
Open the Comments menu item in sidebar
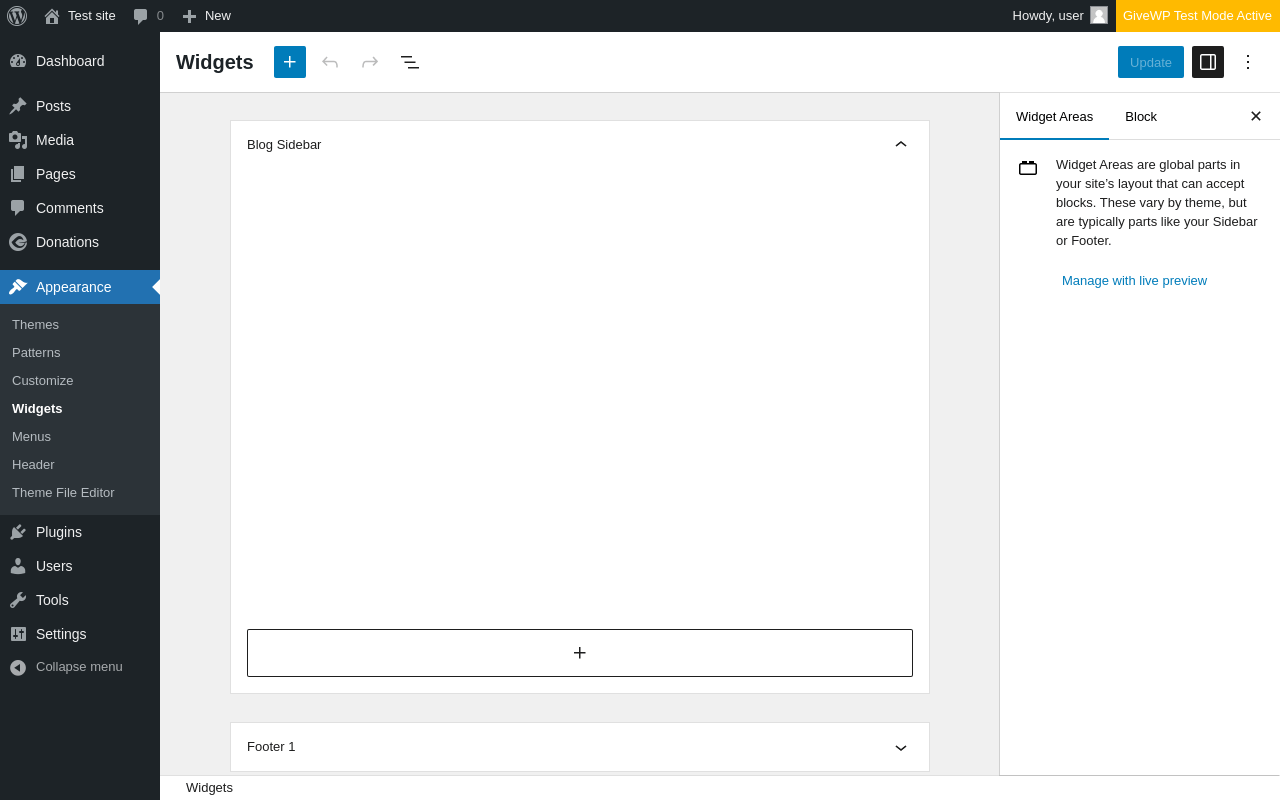point(80,208)
